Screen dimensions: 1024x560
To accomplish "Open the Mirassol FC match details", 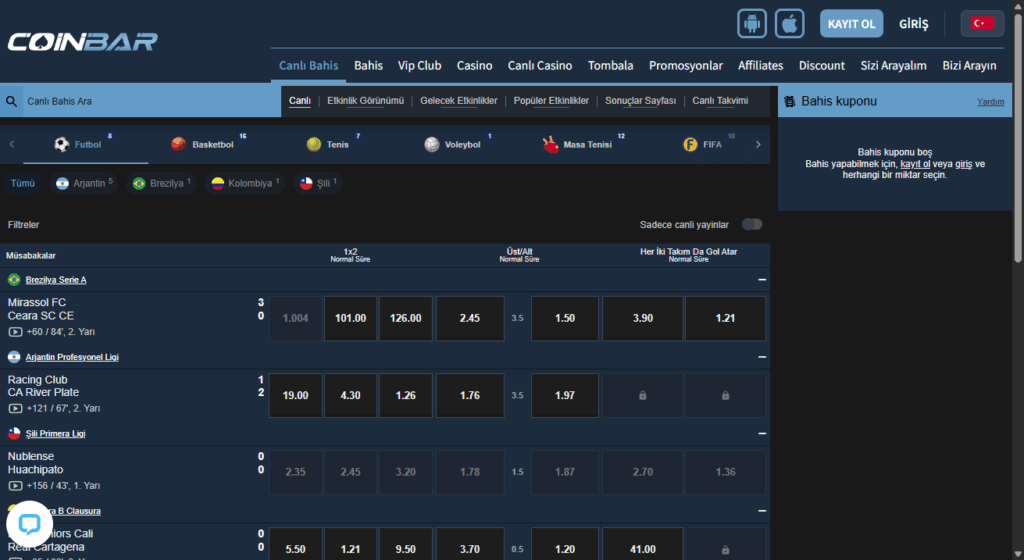I will click(40, 309).
